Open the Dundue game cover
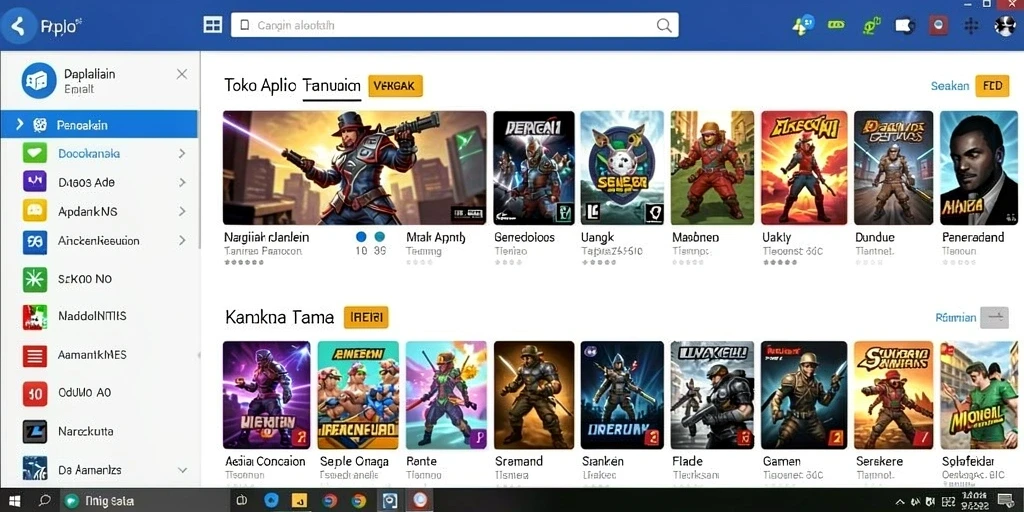Viewport: 1024px width, 512px height. point(893,168)
